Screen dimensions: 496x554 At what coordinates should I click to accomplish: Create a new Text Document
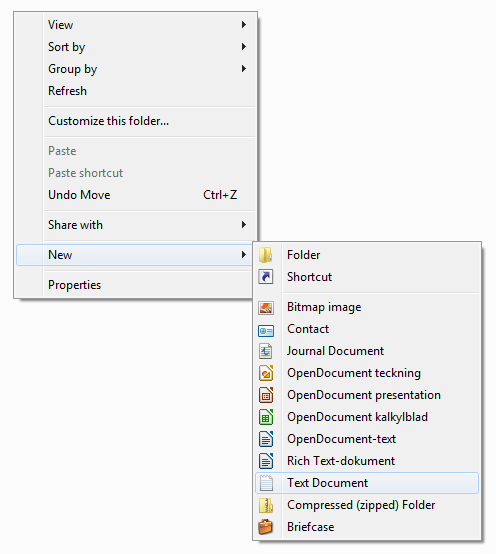(367, 483)
